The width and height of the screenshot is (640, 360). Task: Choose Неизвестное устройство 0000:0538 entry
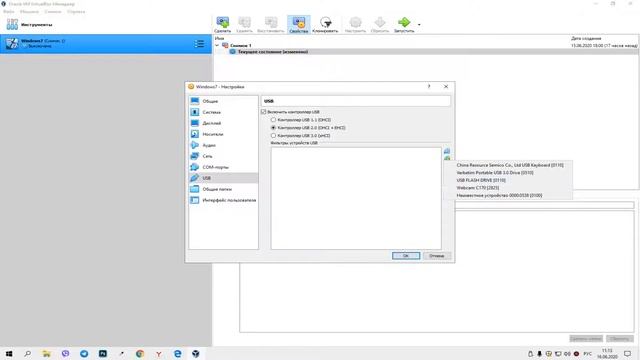[509, 195]
